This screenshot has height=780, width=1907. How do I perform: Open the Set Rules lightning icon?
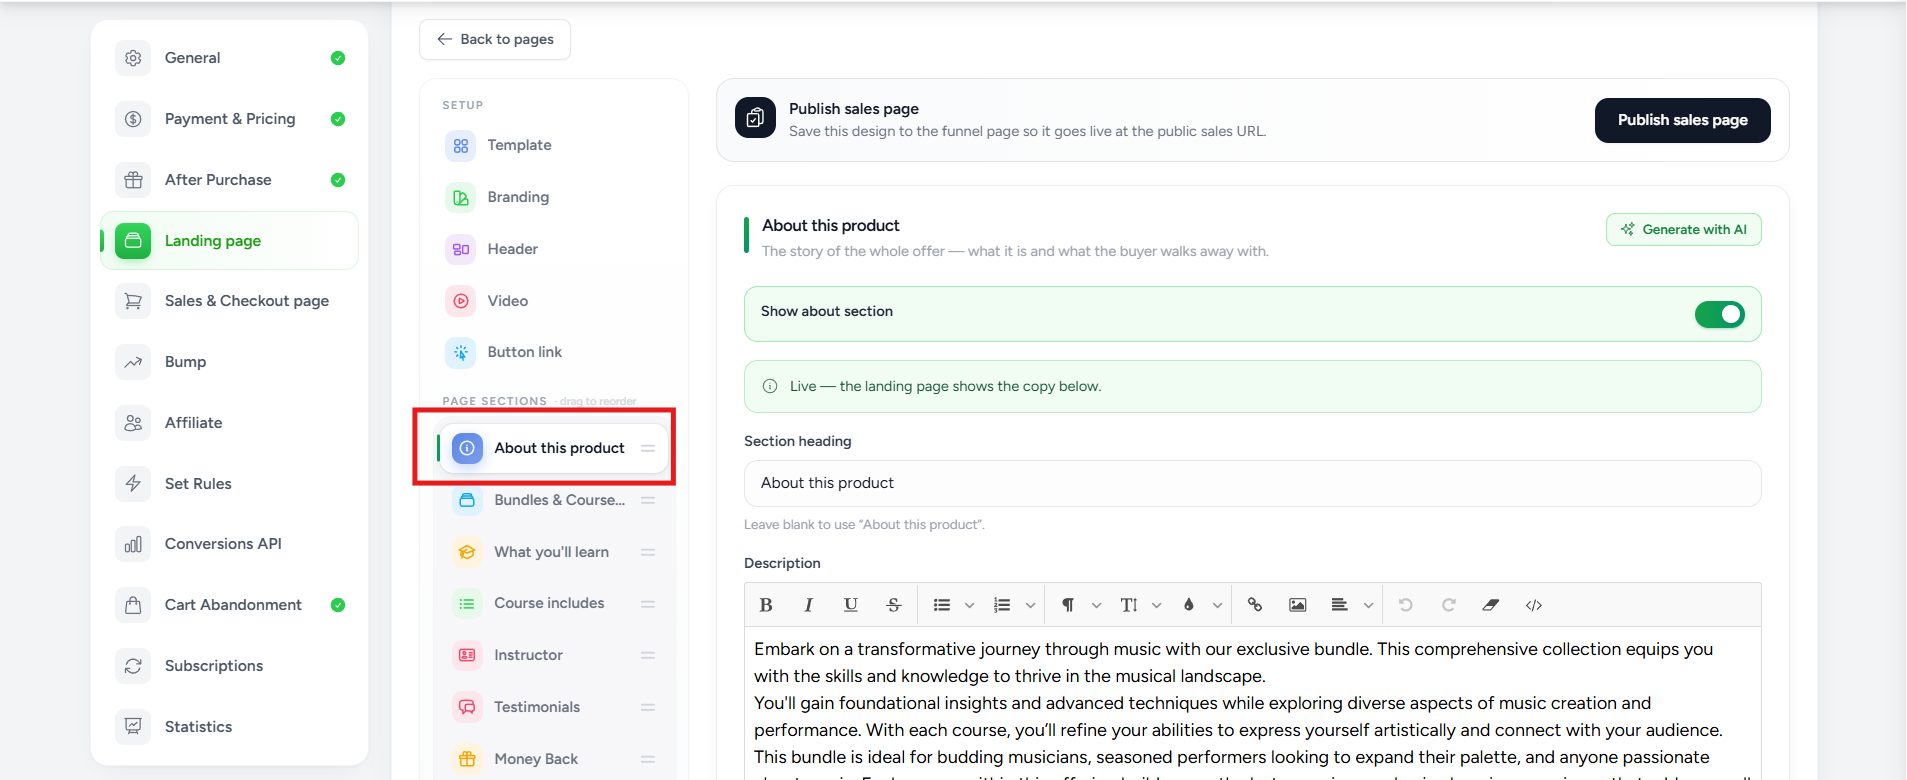tap(133, 484)
